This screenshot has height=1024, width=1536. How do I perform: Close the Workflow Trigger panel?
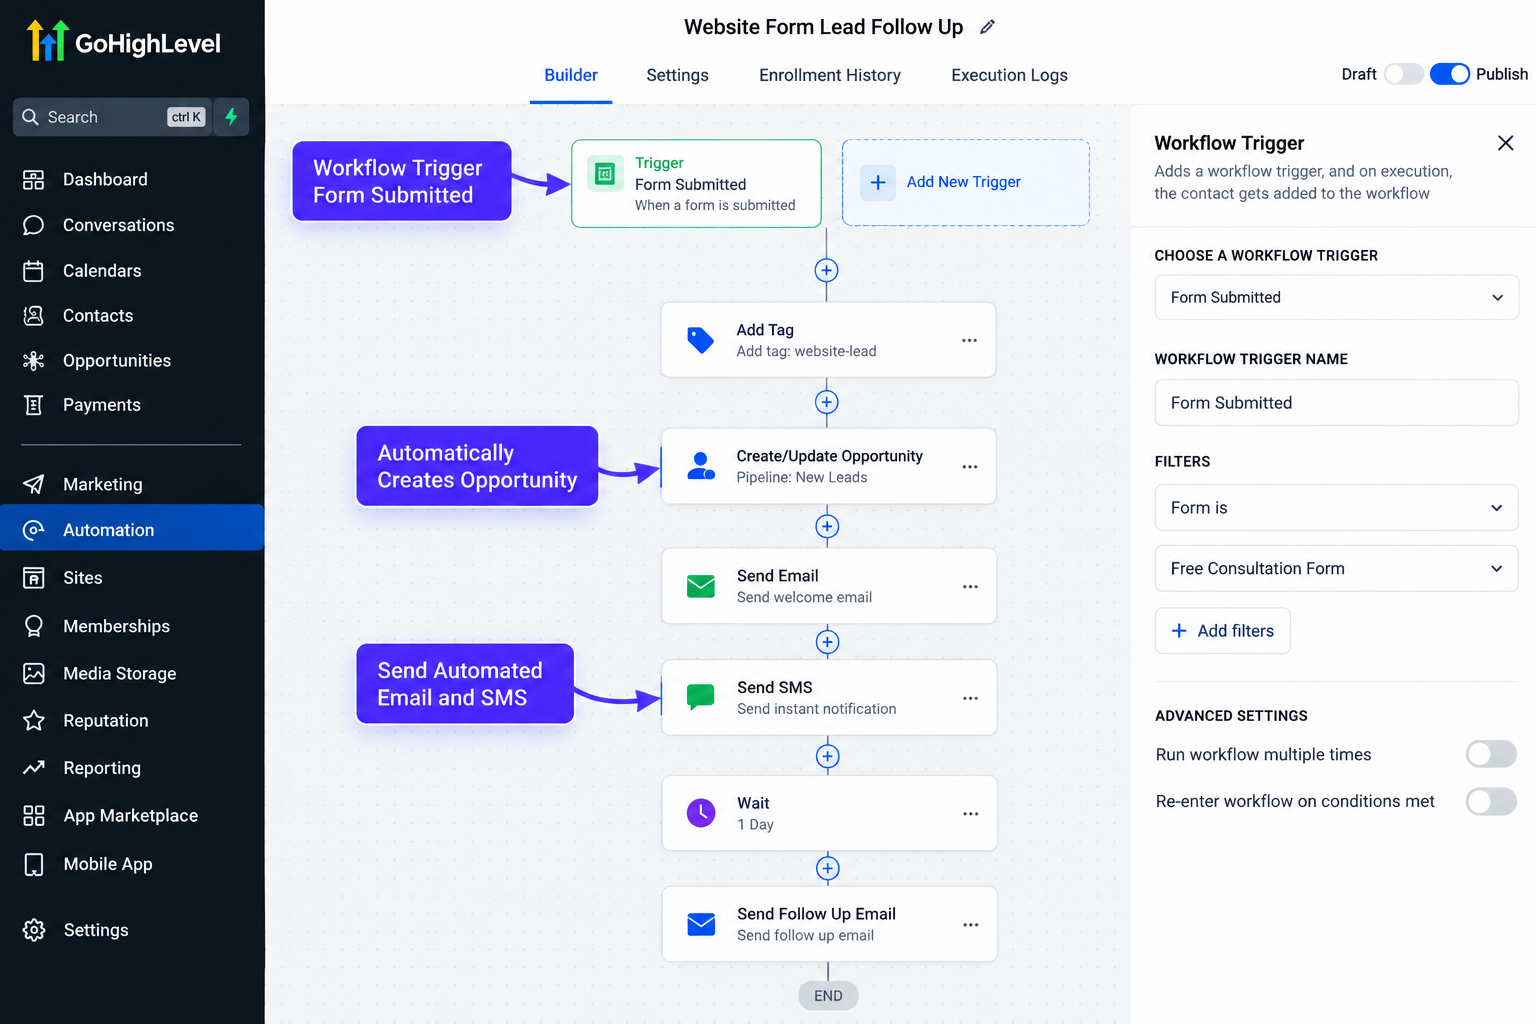coord(1505,143)
